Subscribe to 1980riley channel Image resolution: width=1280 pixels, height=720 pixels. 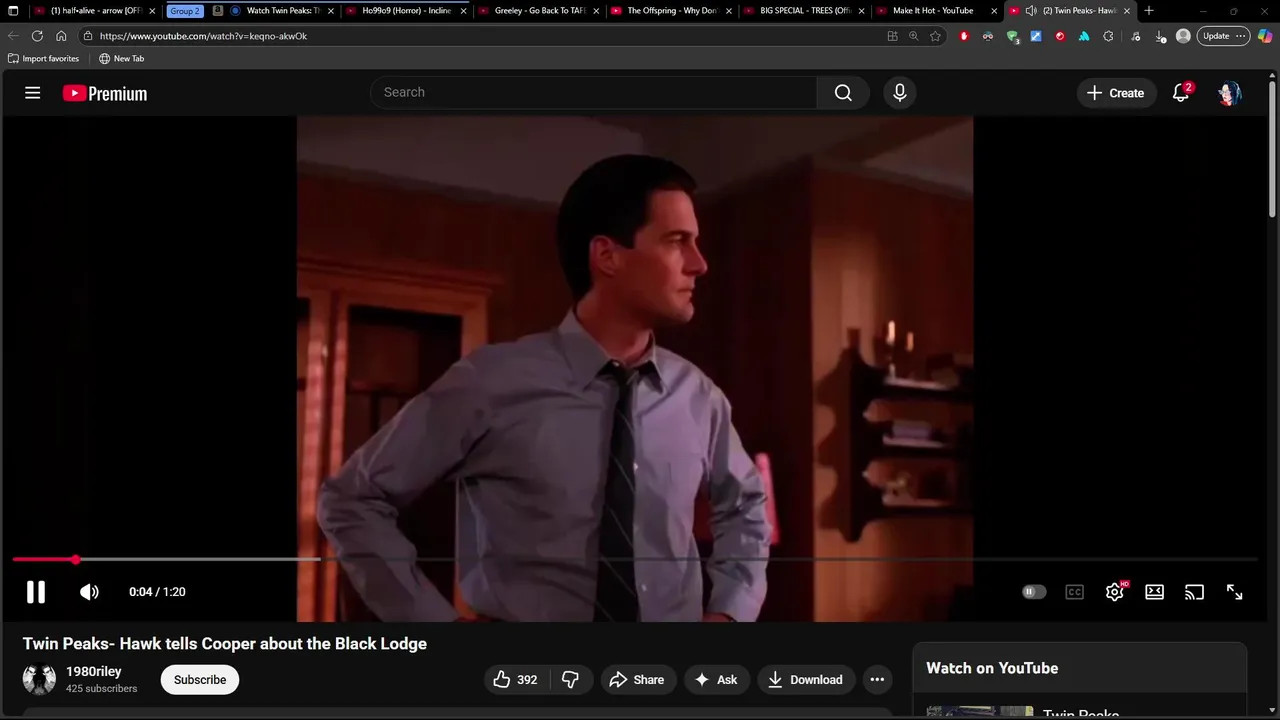pos(200,680)
